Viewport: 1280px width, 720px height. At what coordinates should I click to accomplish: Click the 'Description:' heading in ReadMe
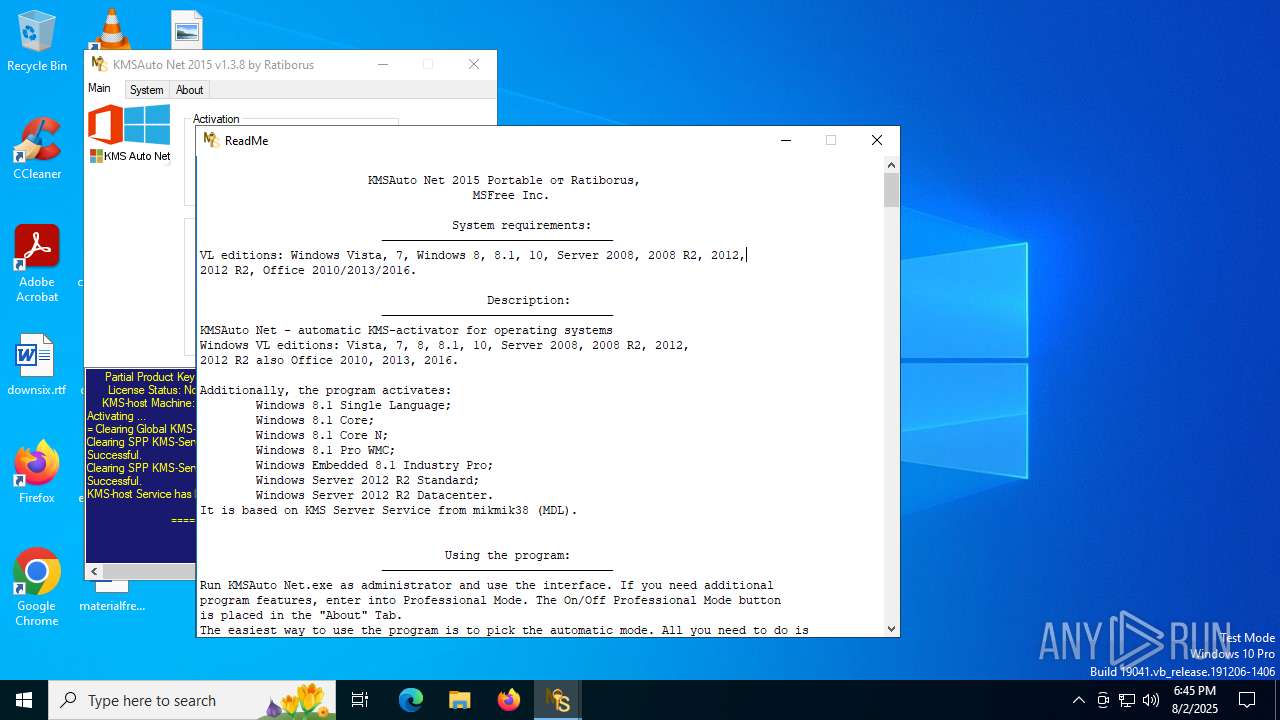click(x=528, y=300)
